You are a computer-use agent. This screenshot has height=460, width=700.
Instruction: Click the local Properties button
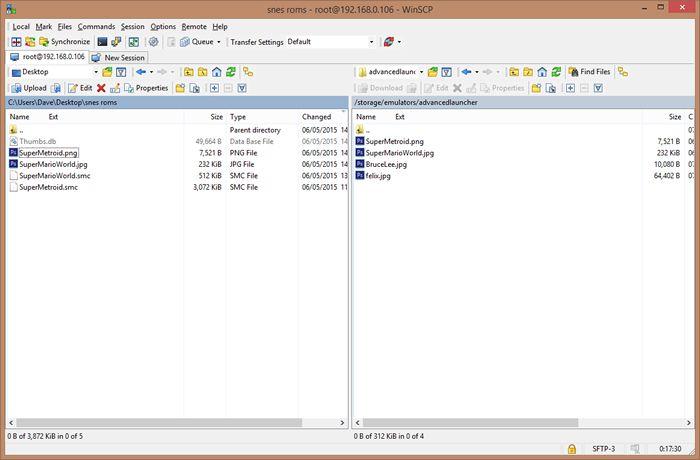[x=146, y=88]
